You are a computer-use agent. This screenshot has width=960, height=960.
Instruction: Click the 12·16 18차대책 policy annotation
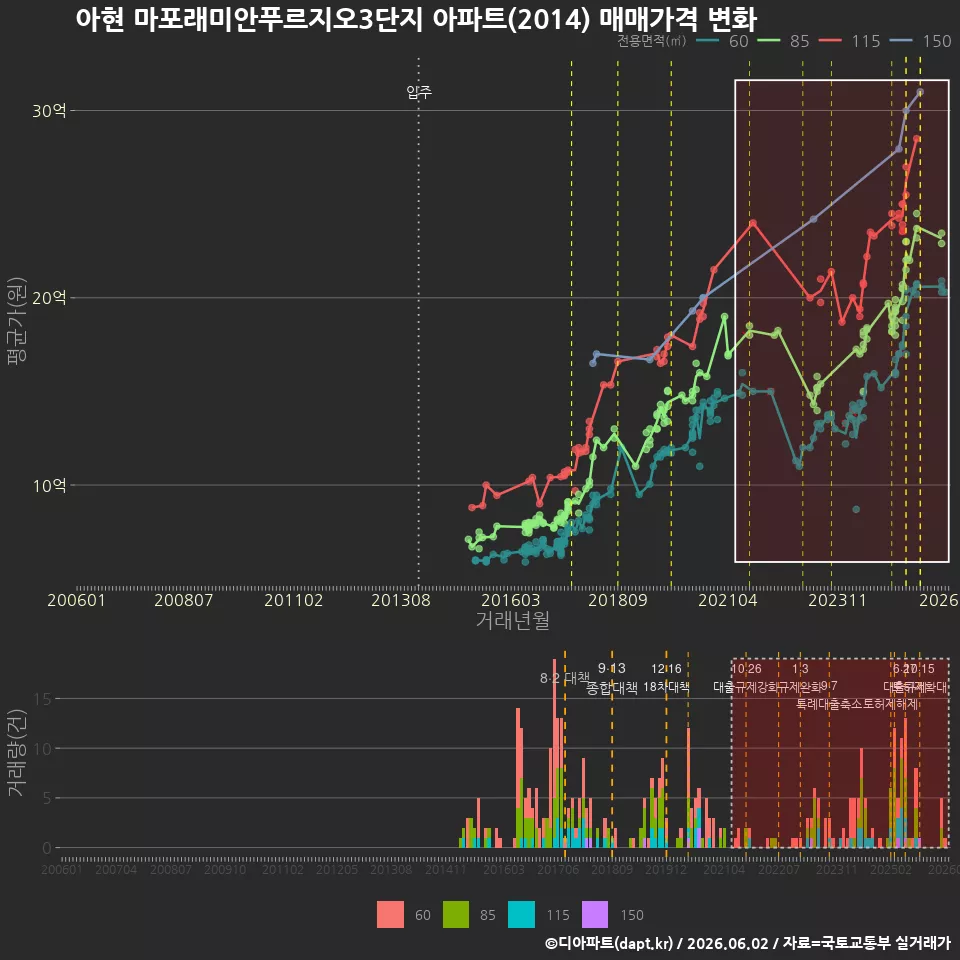[x=666, y=678]
